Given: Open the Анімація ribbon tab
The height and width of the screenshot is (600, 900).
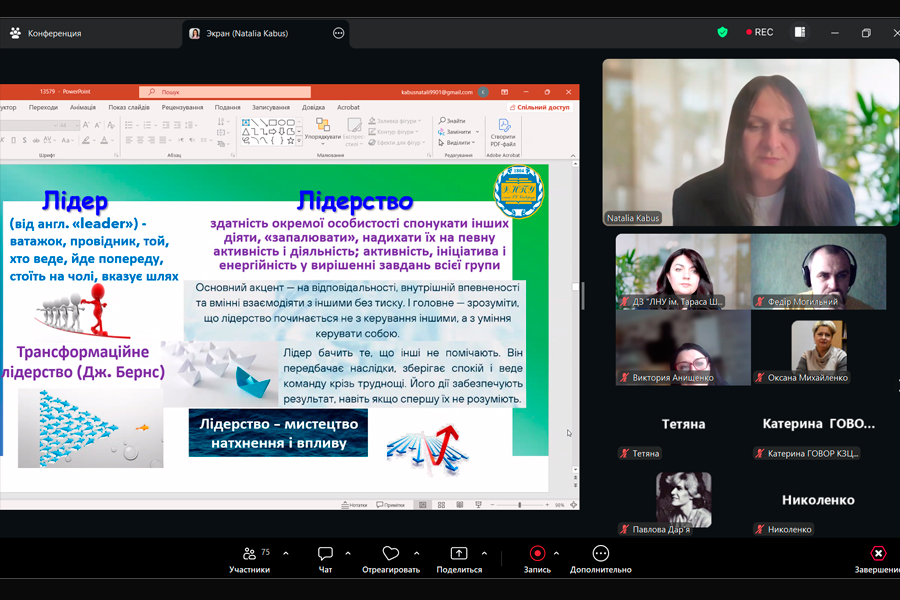Looking at the screenshot, I should pyautogui.click(x=83, y=107).
